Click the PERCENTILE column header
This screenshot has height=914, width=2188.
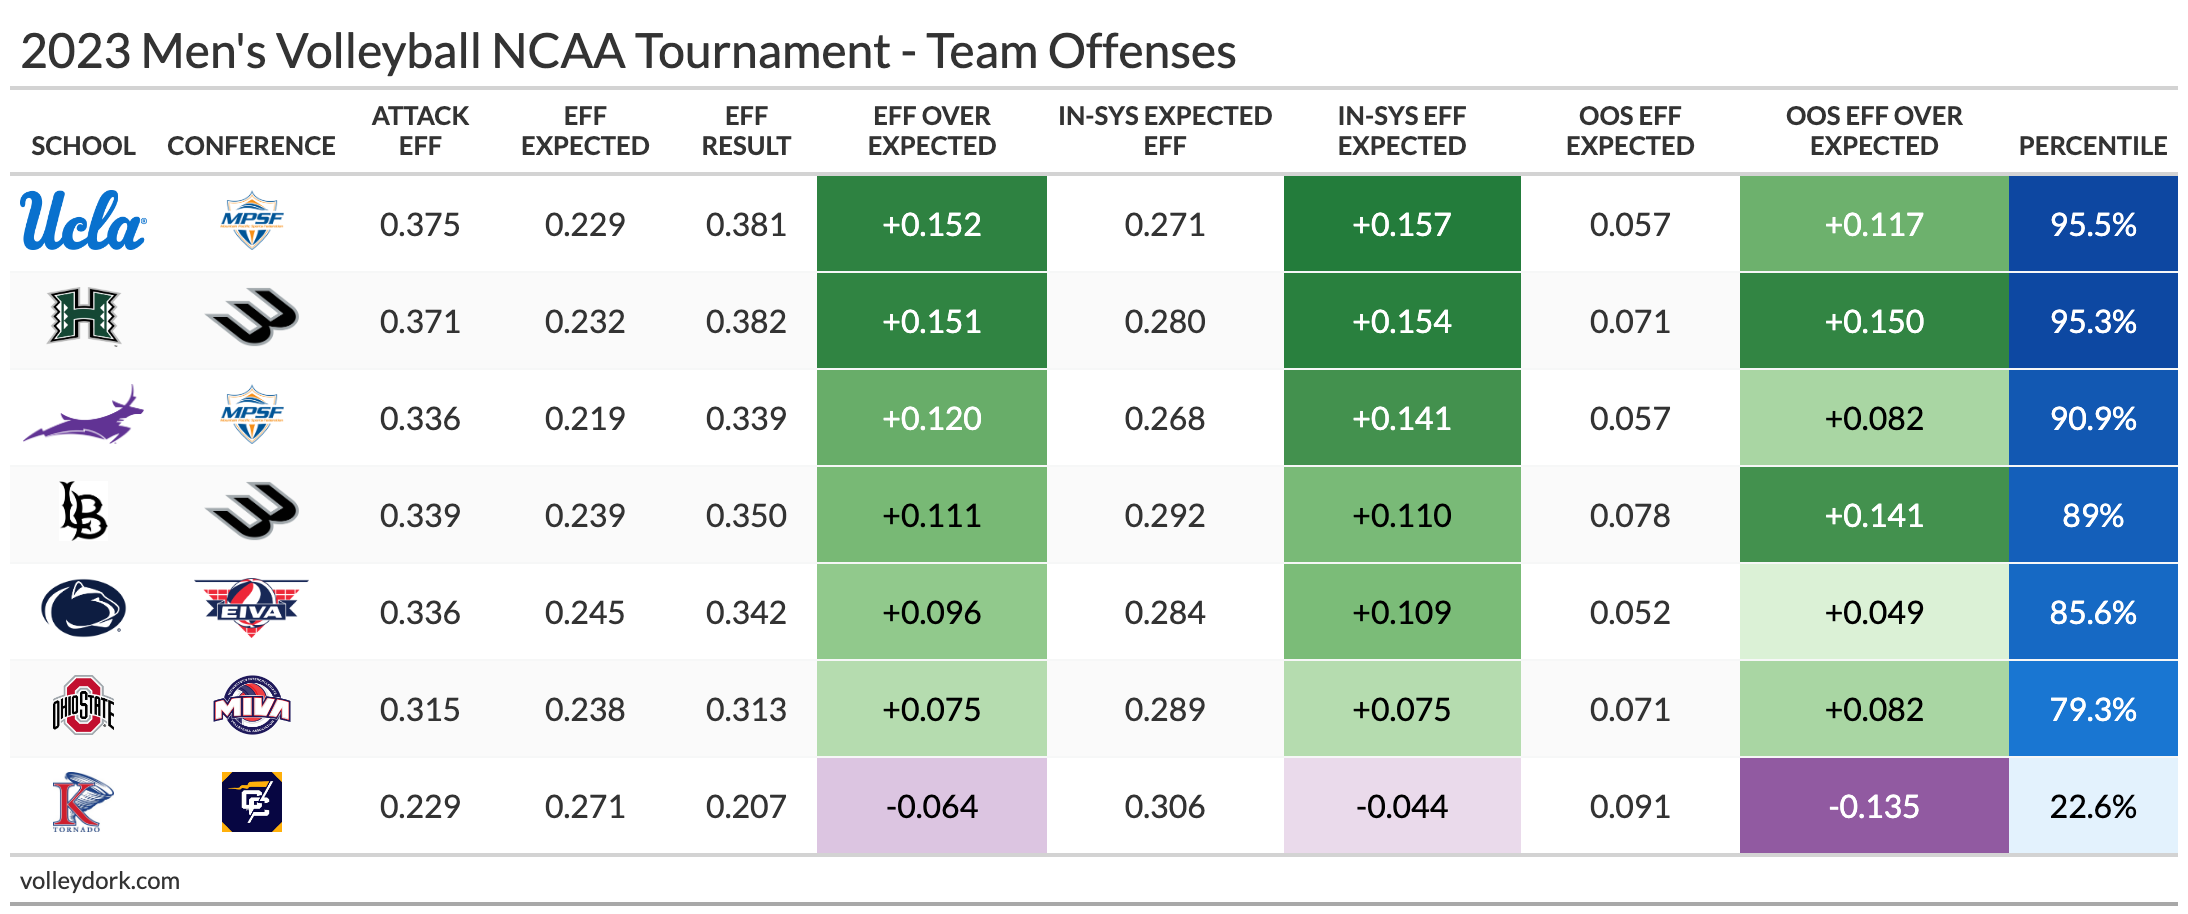2092,146
